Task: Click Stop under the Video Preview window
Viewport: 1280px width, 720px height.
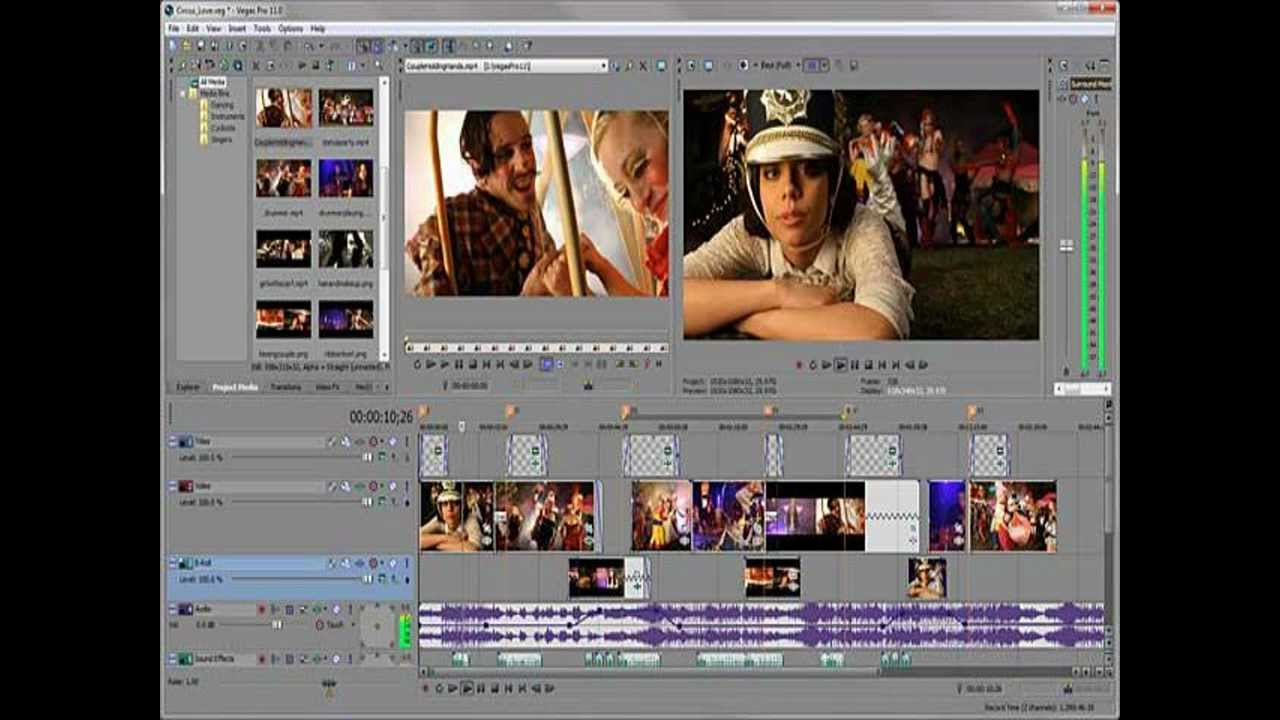Action: (x=869, y=365)
